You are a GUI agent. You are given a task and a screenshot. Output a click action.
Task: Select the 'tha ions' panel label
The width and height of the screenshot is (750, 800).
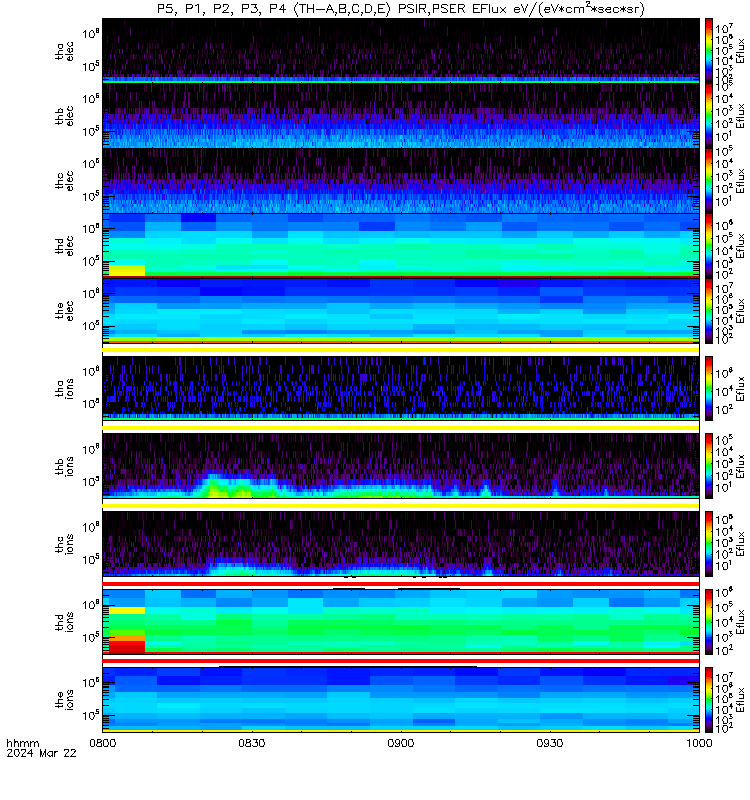[65, 388]
